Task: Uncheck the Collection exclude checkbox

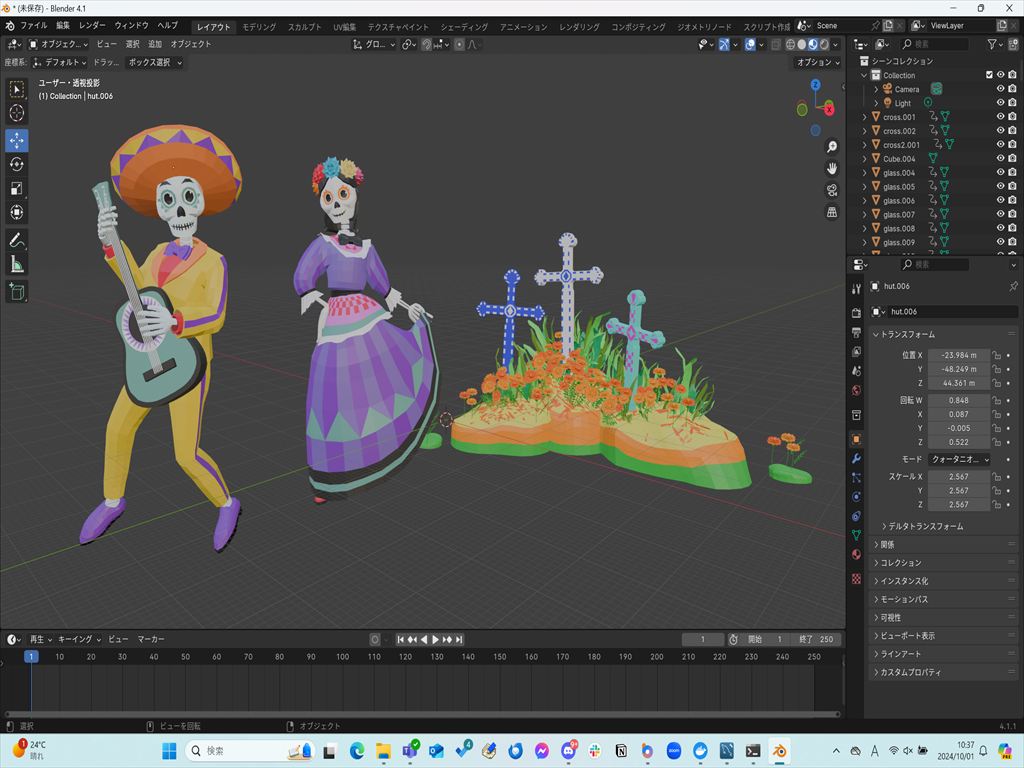Action: pos(989,75)
